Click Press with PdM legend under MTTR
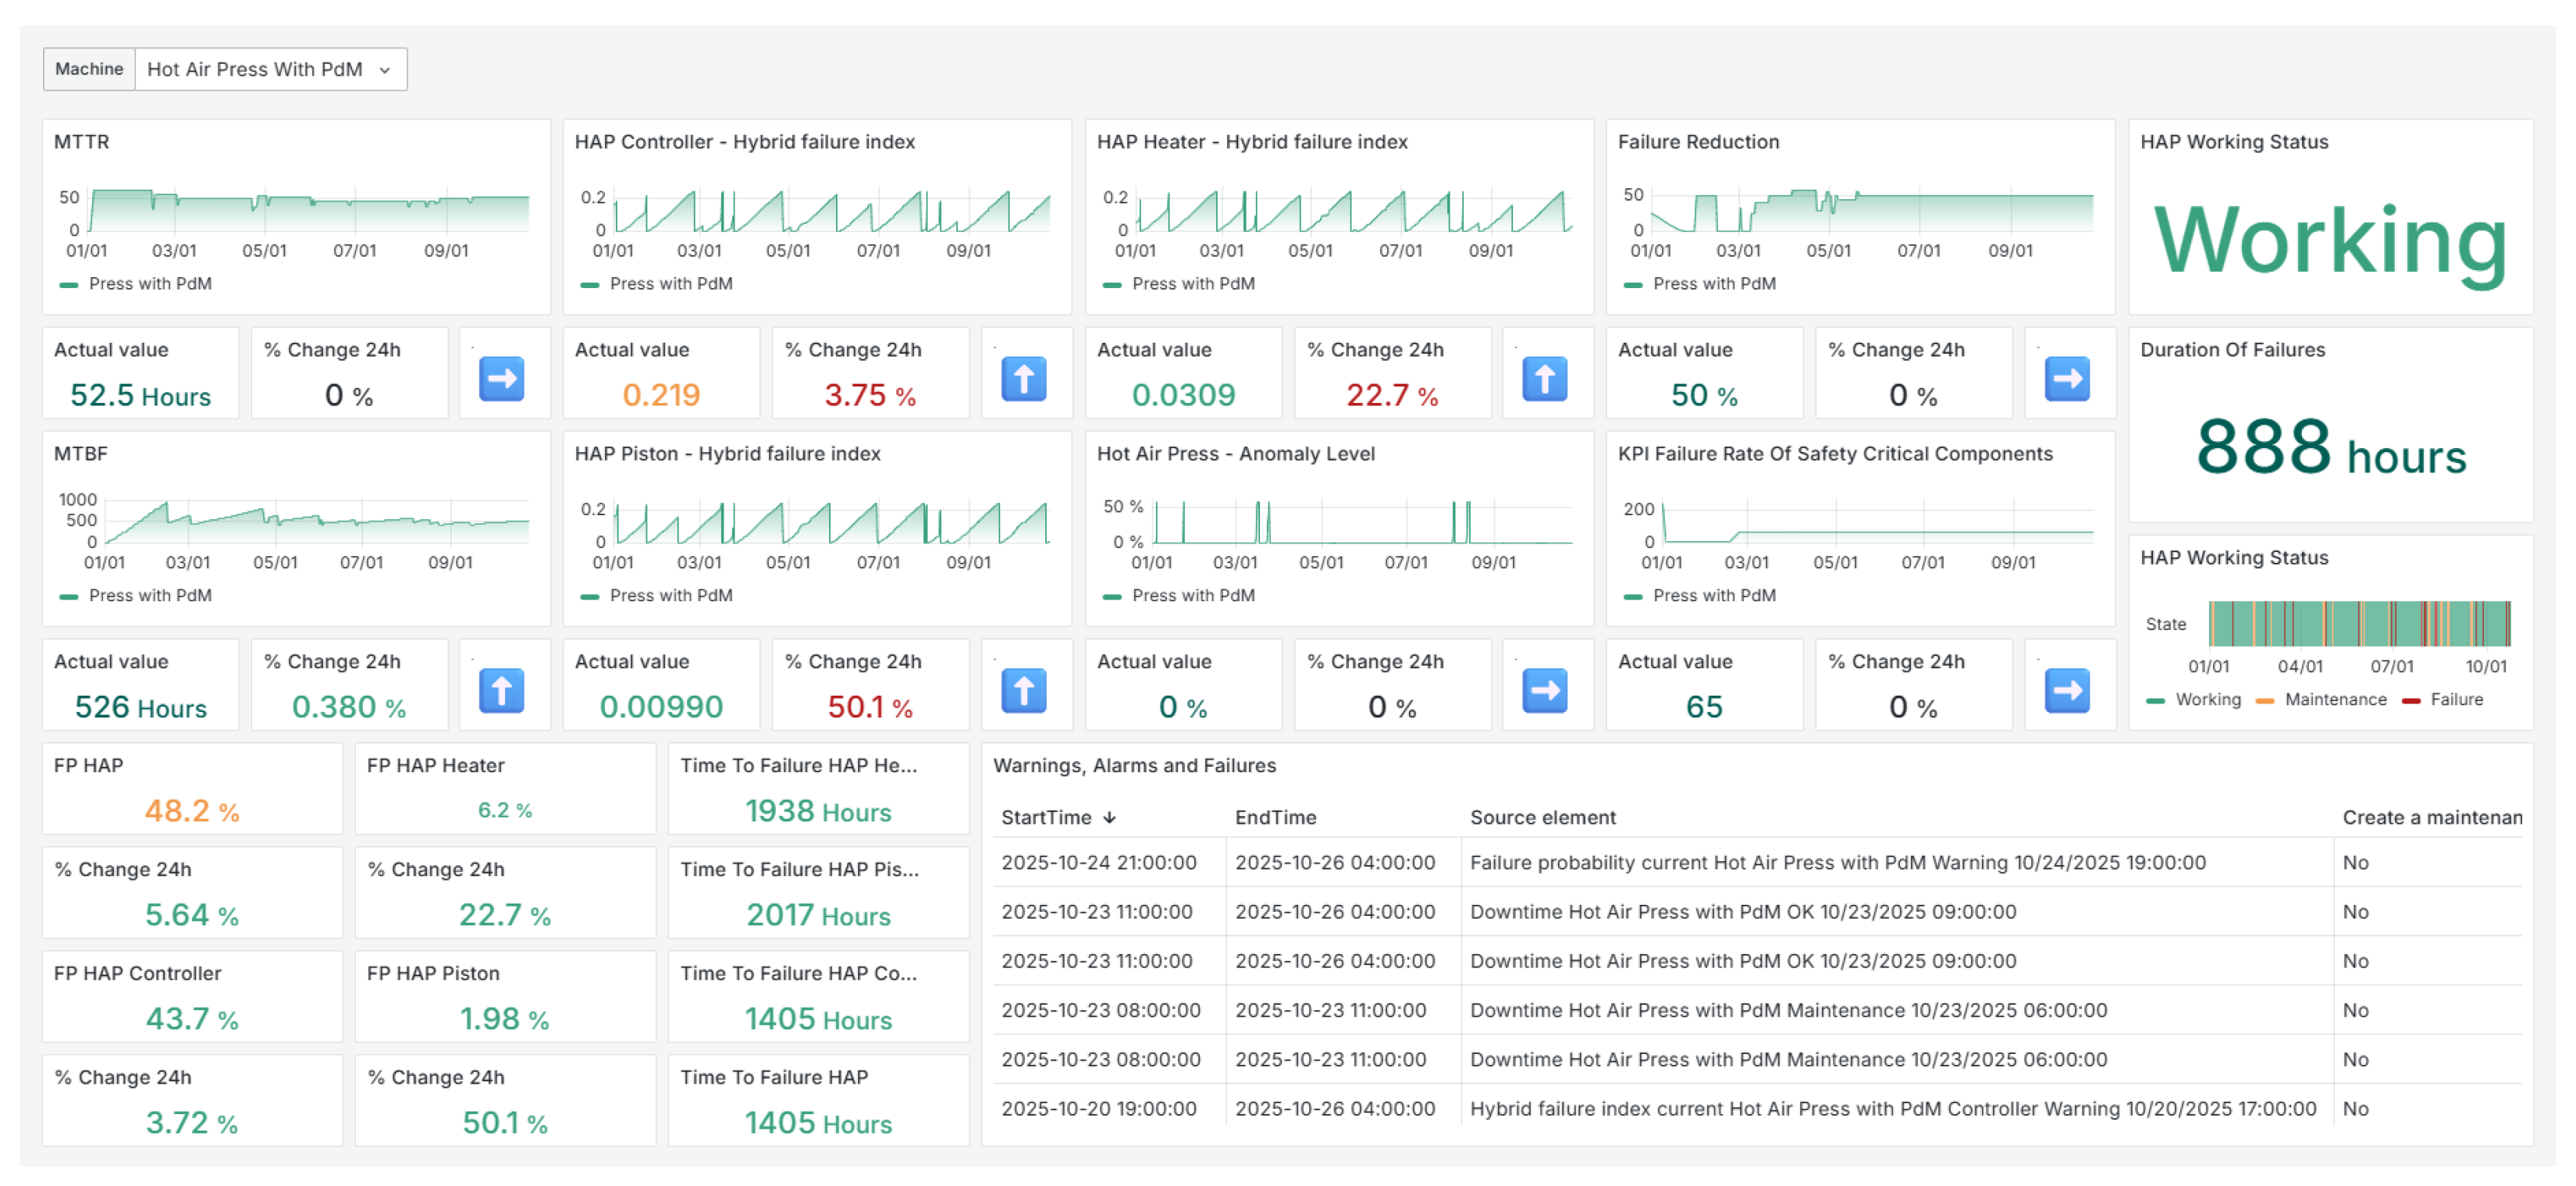2576x1186 pixels. (x=150, y=284)
